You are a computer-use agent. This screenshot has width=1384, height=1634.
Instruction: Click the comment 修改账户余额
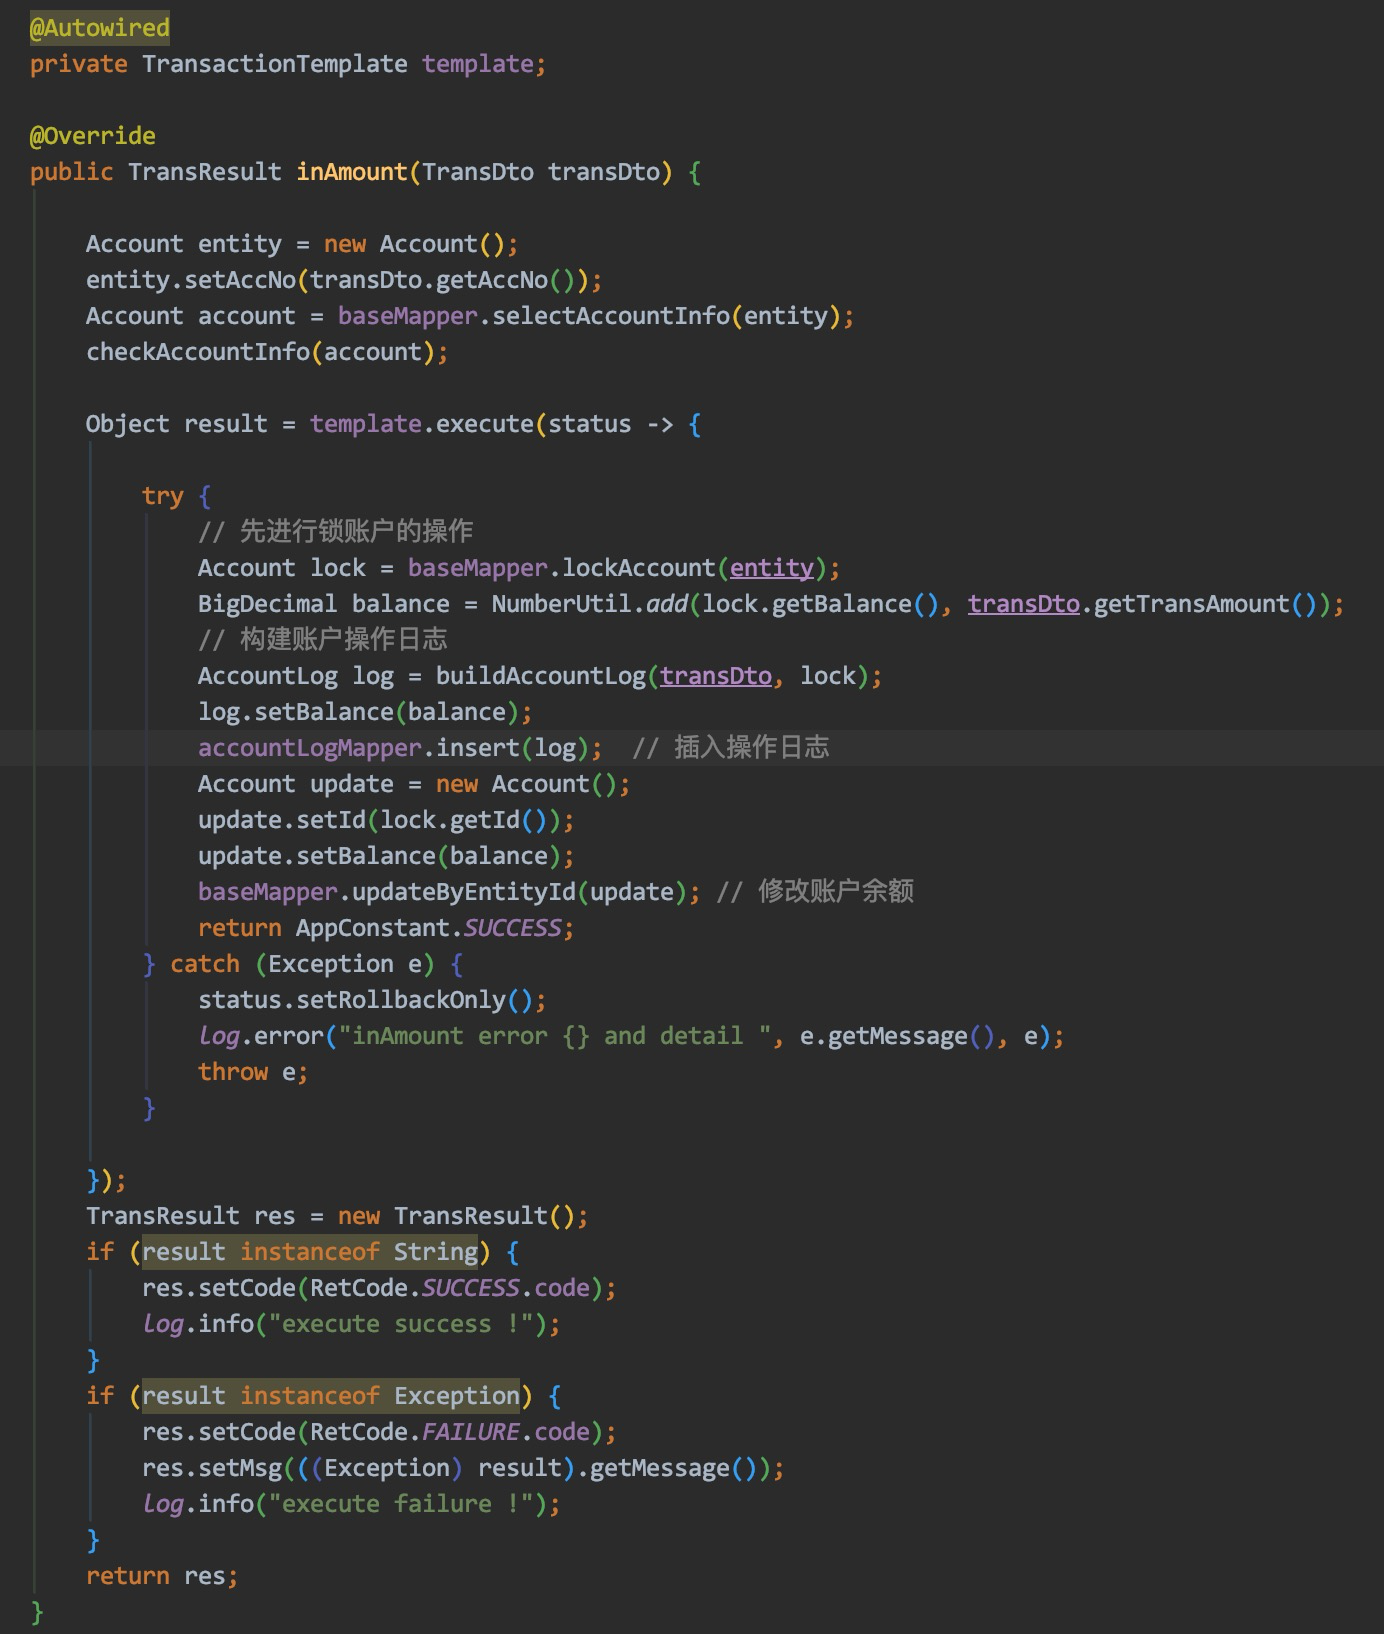(815, 891)
